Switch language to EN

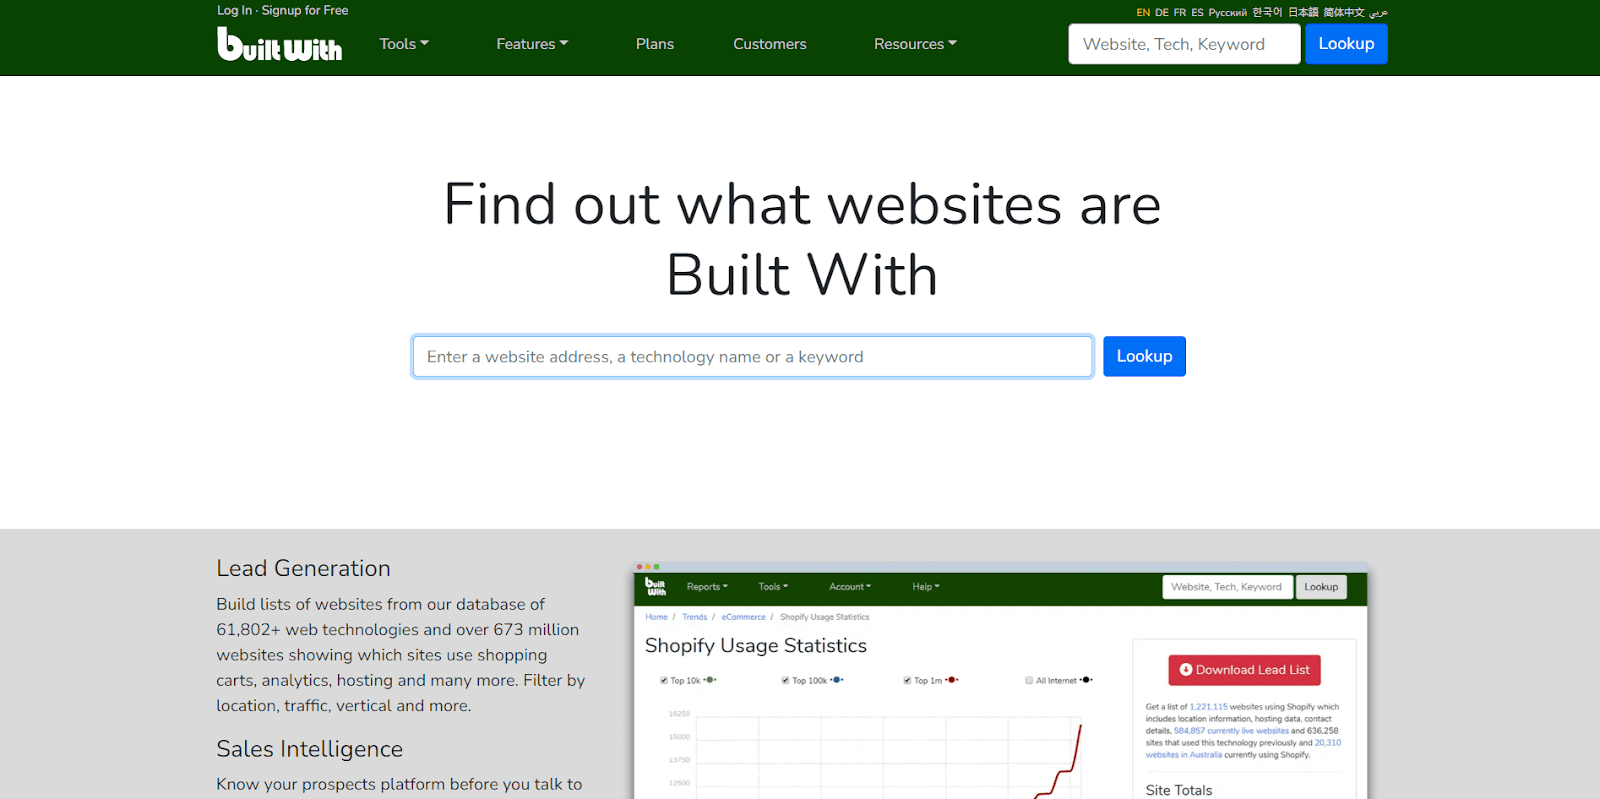1143,13
